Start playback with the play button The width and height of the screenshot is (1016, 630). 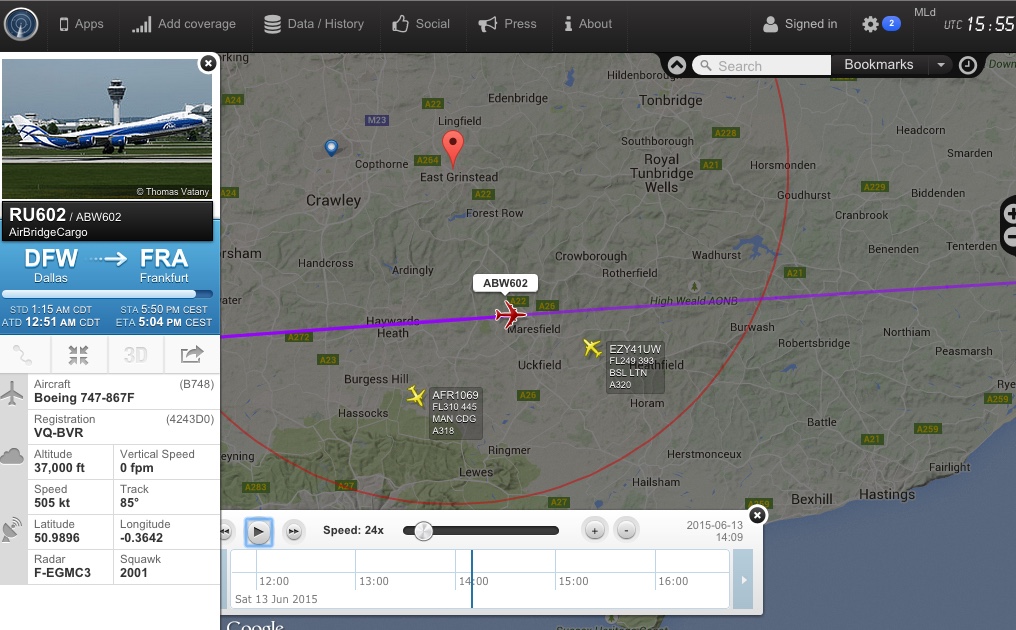259,532
